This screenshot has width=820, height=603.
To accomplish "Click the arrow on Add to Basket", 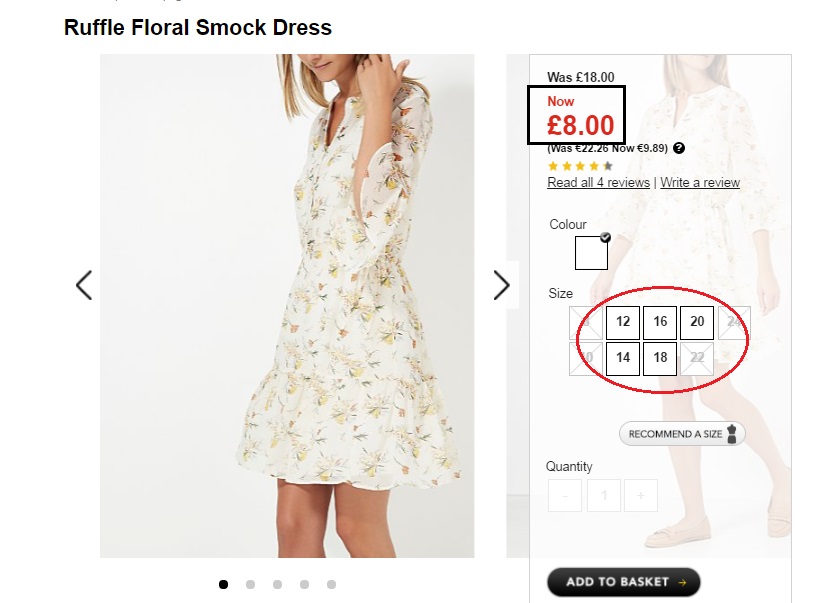I will [682, 582].
